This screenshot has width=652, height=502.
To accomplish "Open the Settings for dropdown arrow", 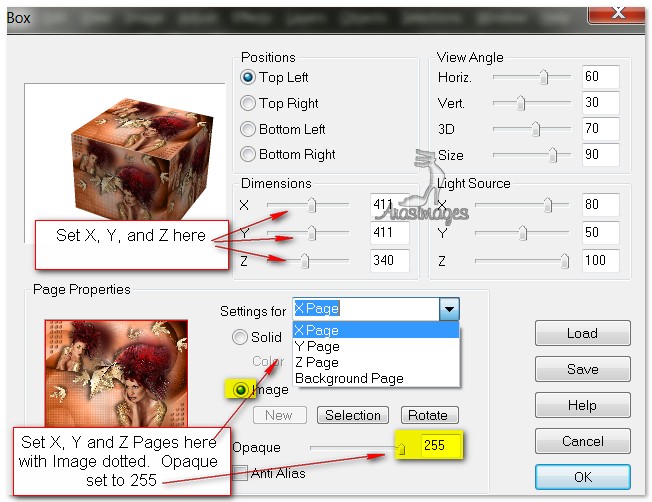I will [450, 311].
